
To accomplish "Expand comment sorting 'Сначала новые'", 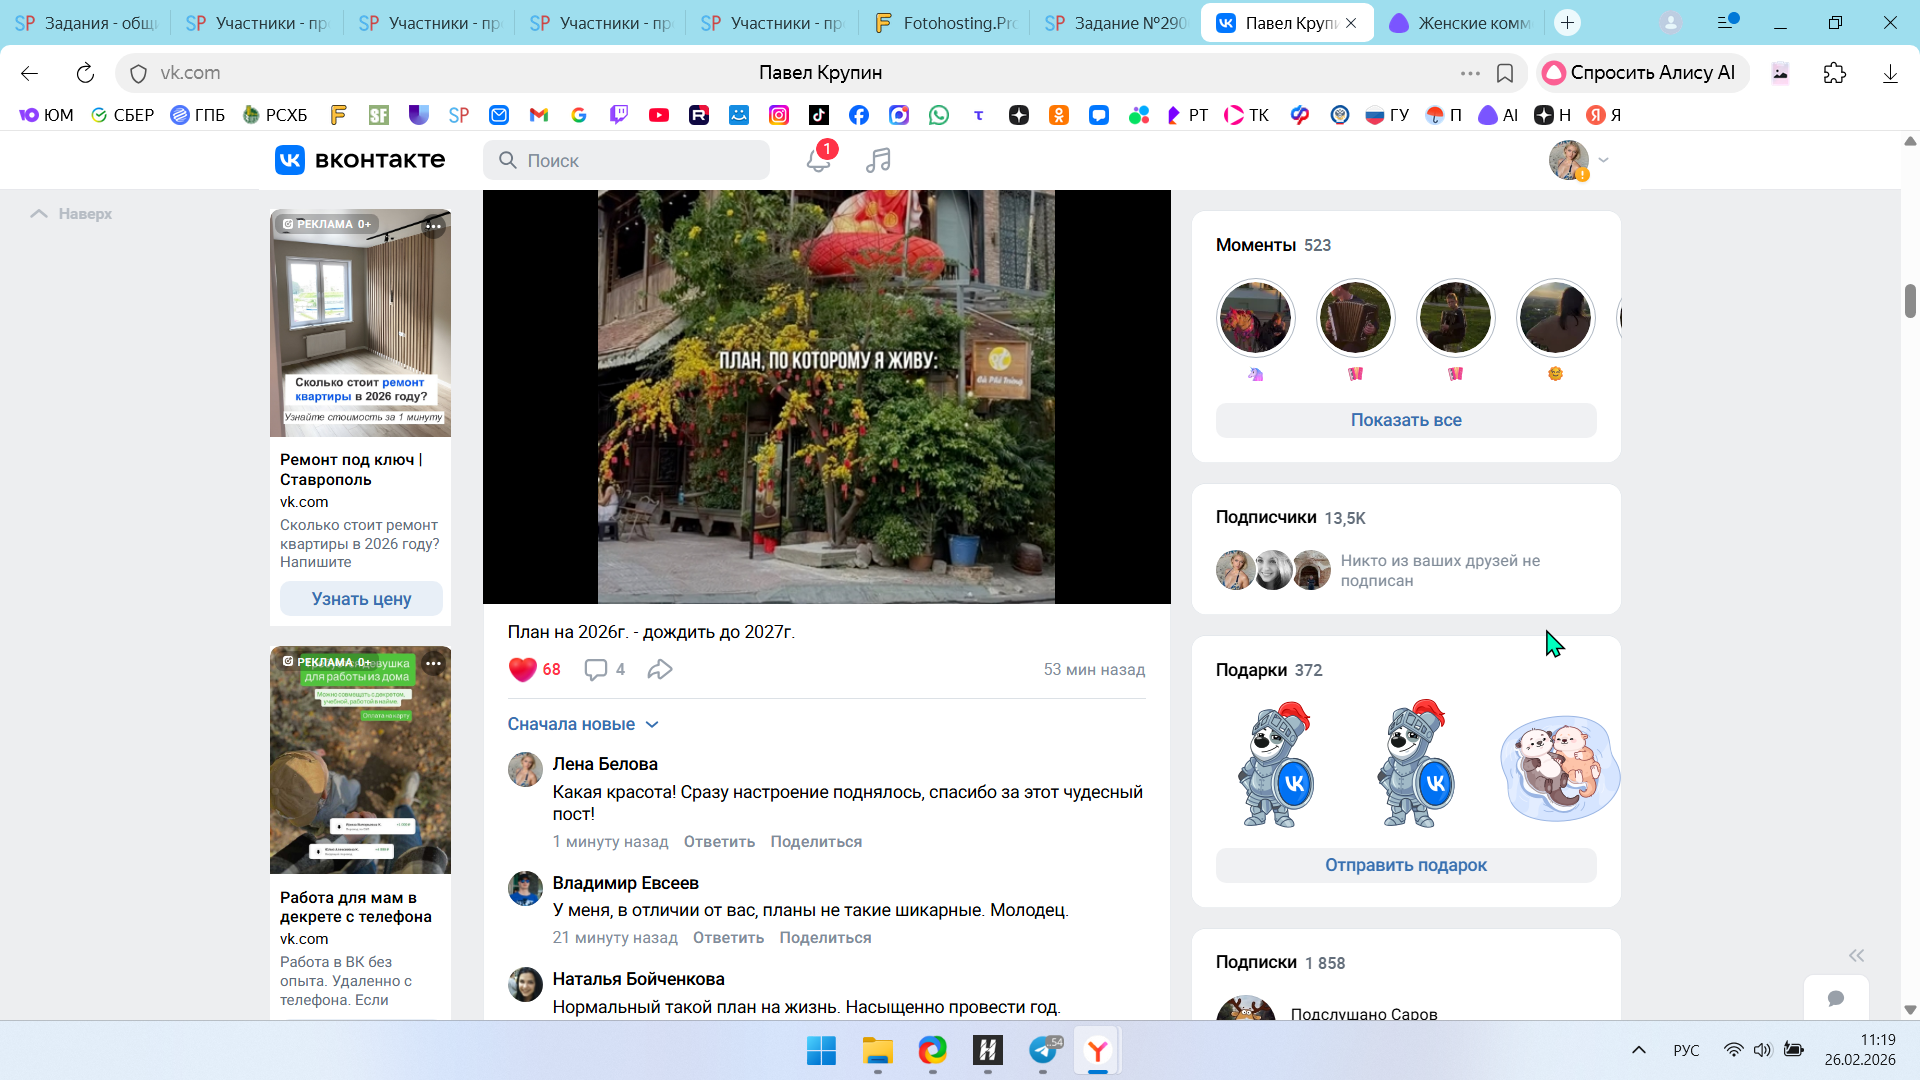I will 582,724.
